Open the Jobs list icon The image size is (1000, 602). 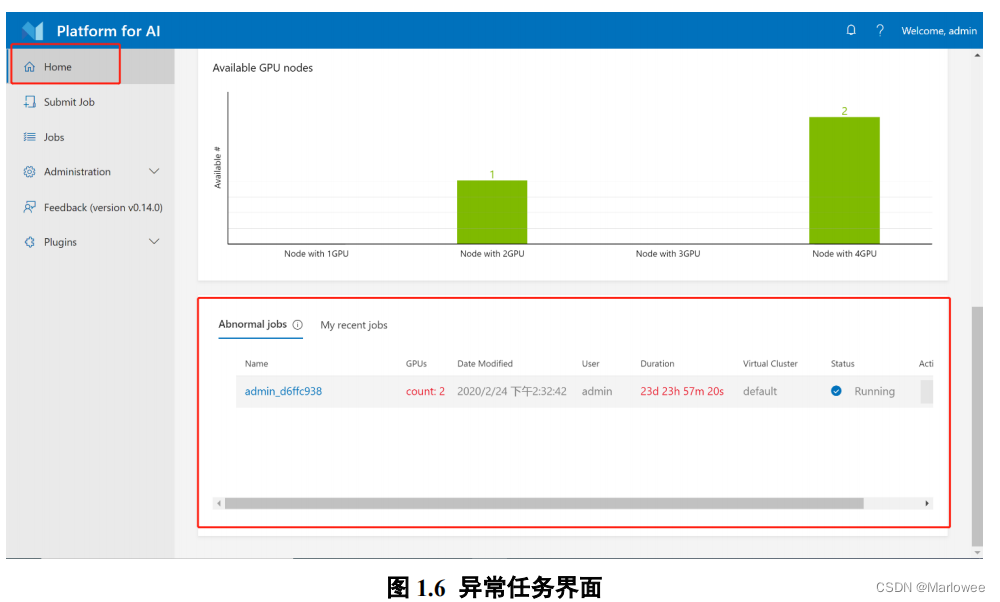point(28,137)
